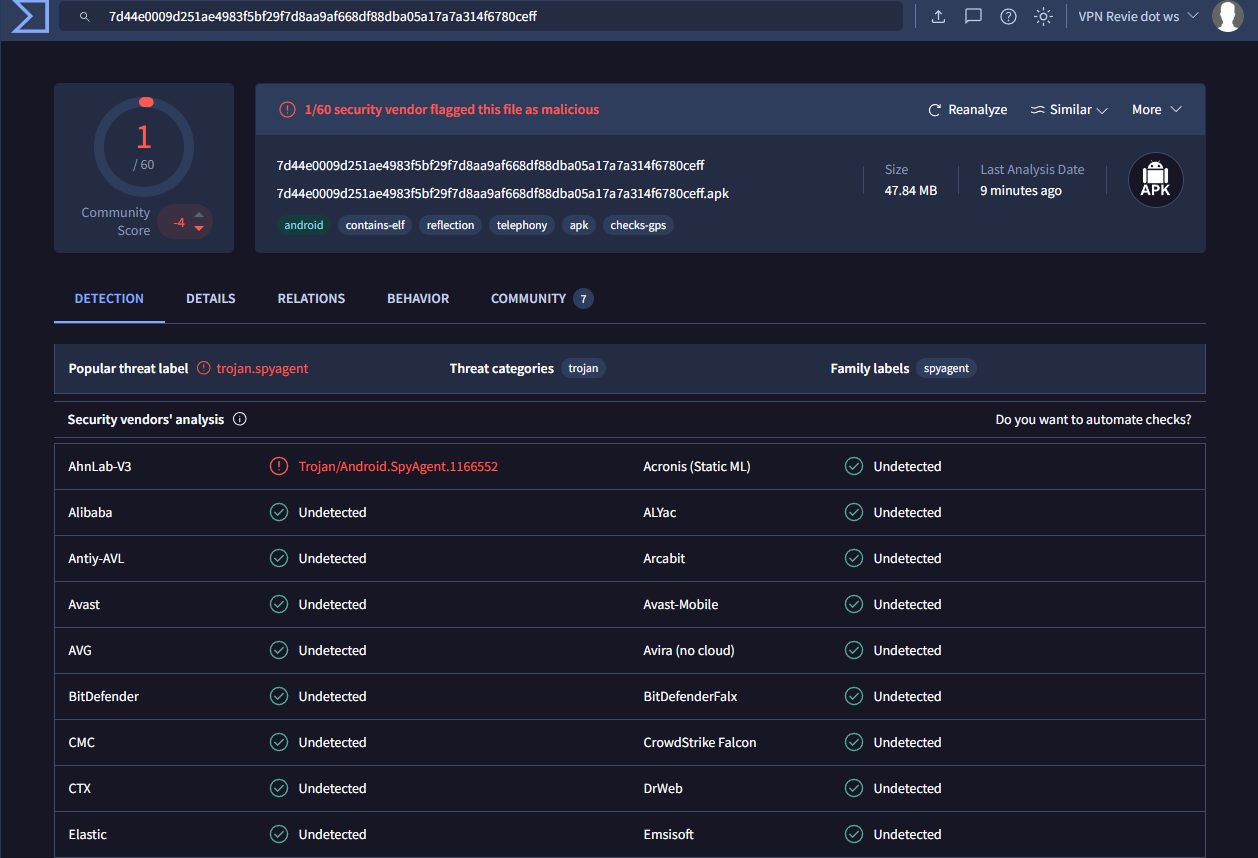Click the Avast undetected checkmark icon
The width and height of the screenshot is (1258, 858).
coord(279,604)
